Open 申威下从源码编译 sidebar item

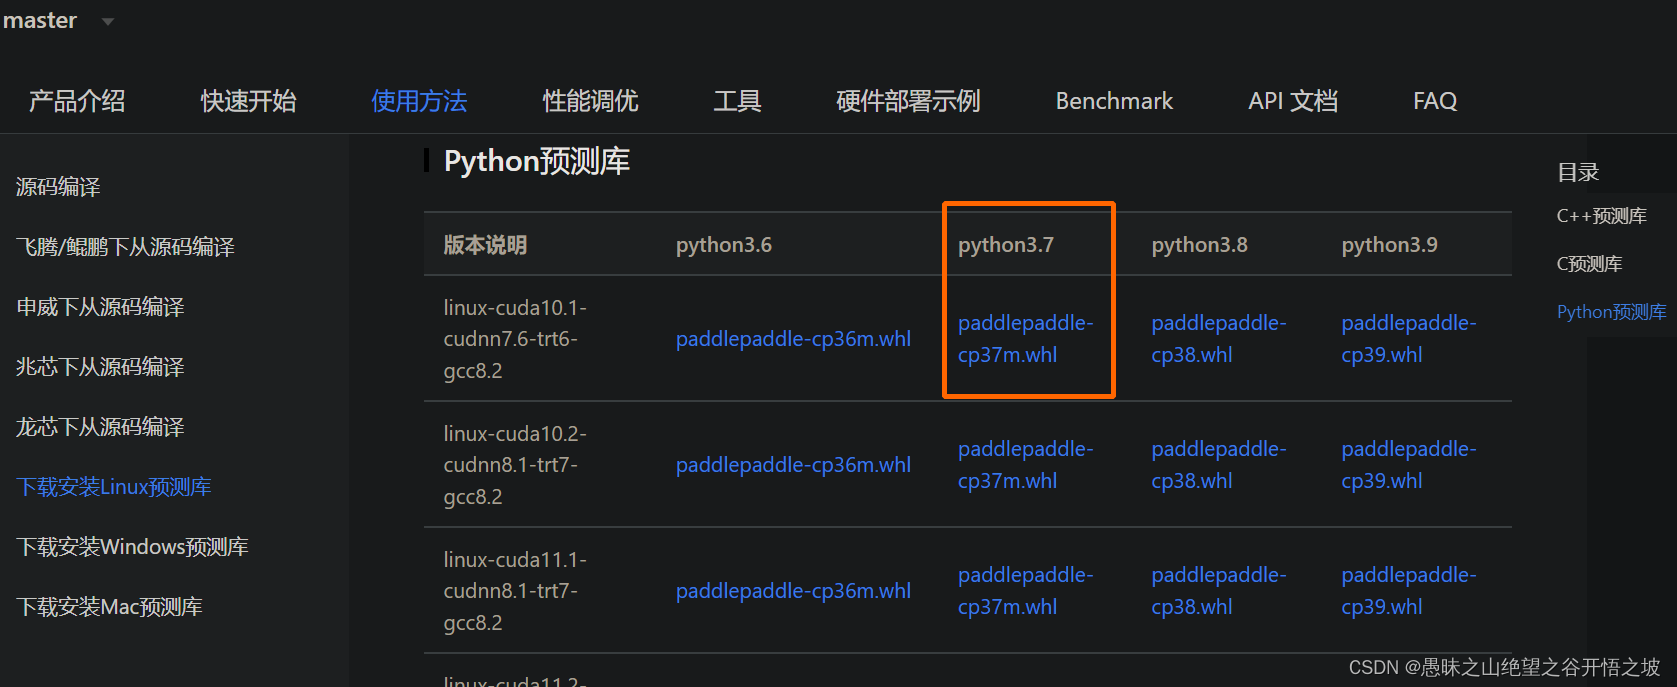[x=100, y=307]
